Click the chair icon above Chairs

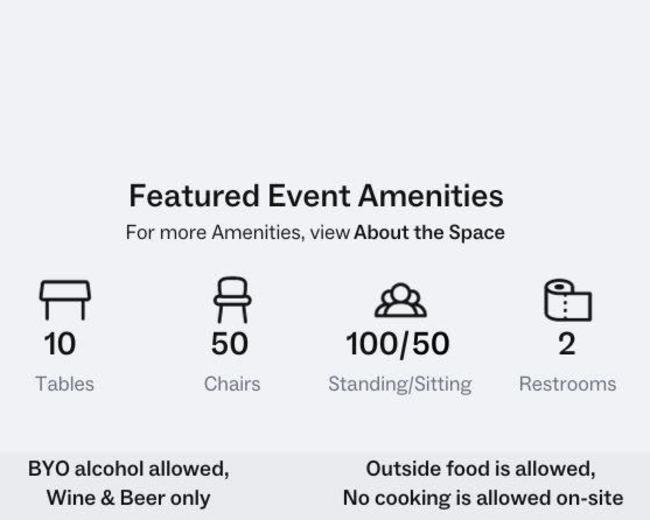[232, 300]
